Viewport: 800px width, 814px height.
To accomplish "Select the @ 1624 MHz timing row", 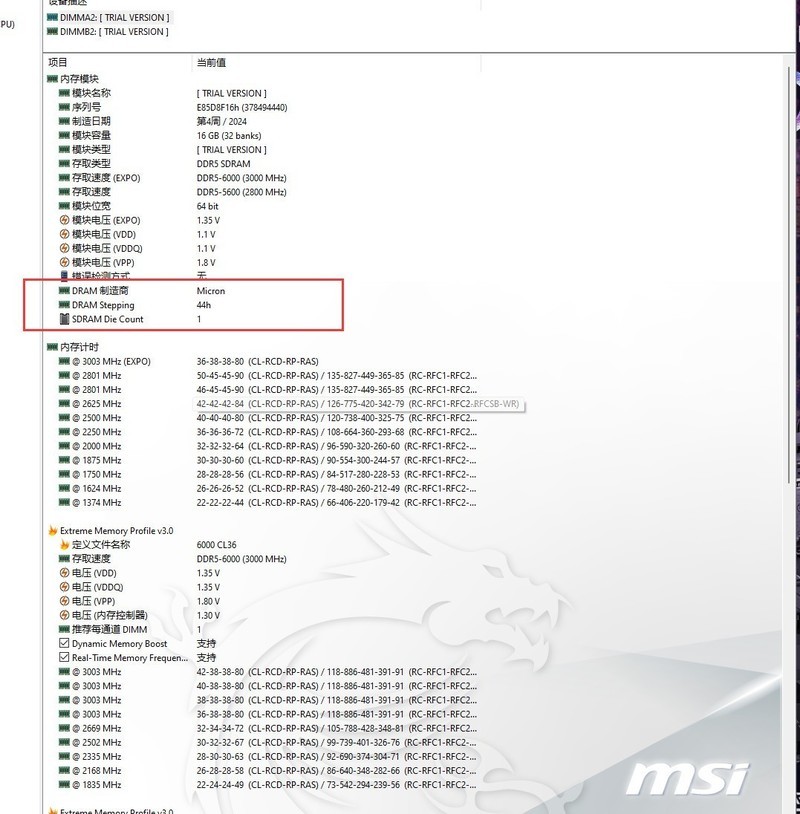I will tap(267, 489).
